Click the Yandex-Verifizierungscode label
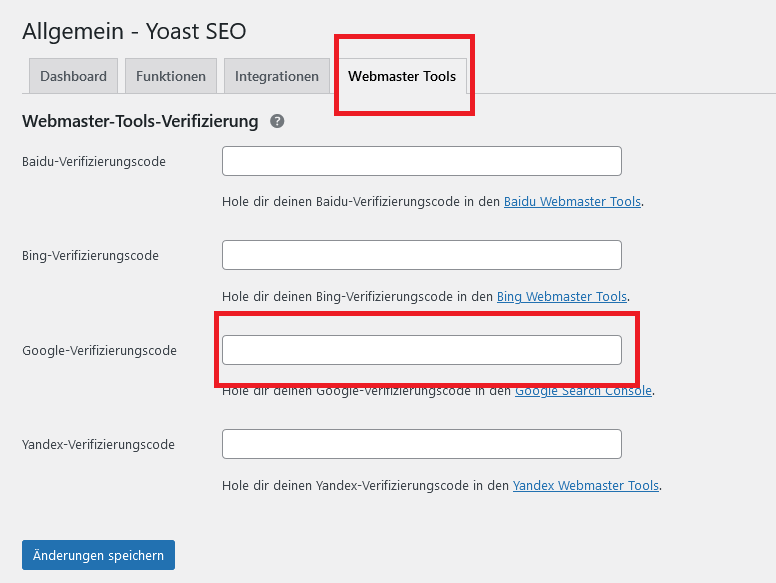The image size is (776, 583). (x=98, y=444)
